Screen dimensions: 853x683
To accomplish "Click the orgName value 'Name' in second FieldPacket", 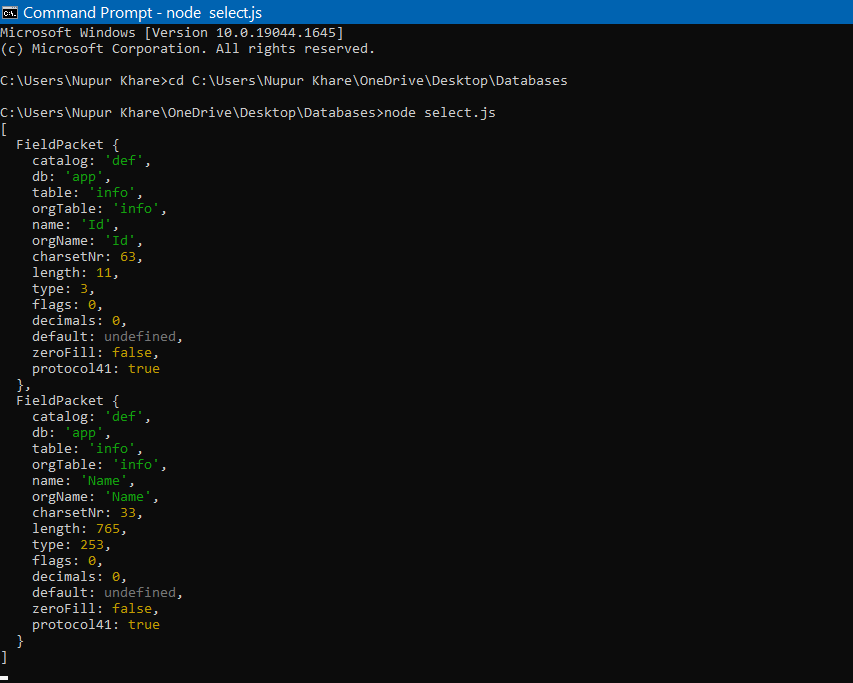I will (x=128, y=496).
